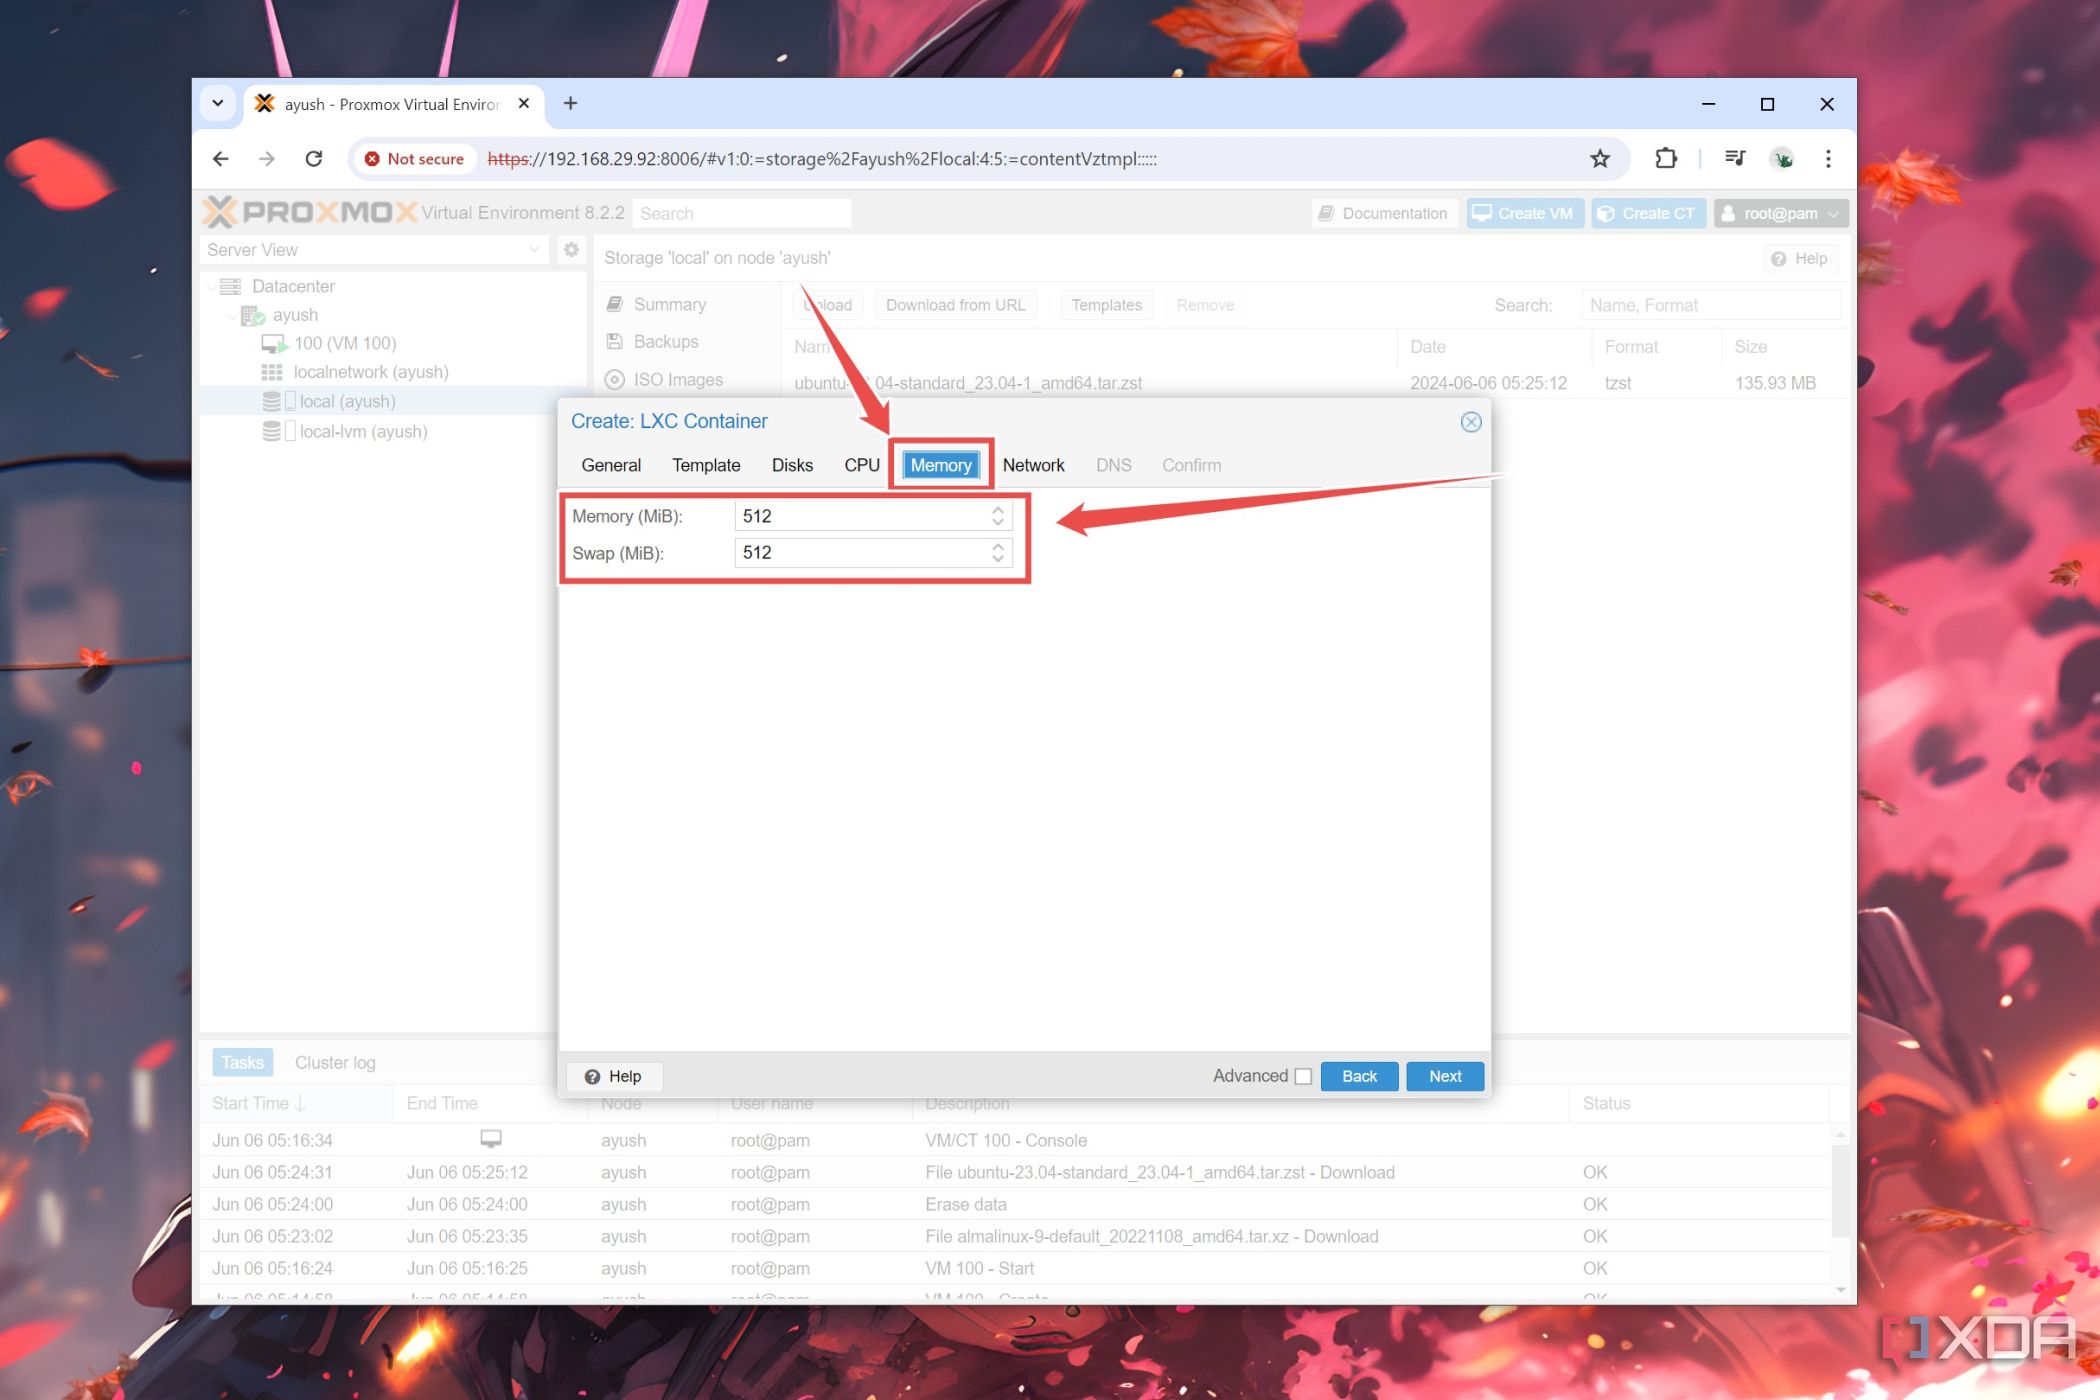Select the Memory tab in dialog
Viewport: 2100px width, 1400px height.
pos(939,466)
